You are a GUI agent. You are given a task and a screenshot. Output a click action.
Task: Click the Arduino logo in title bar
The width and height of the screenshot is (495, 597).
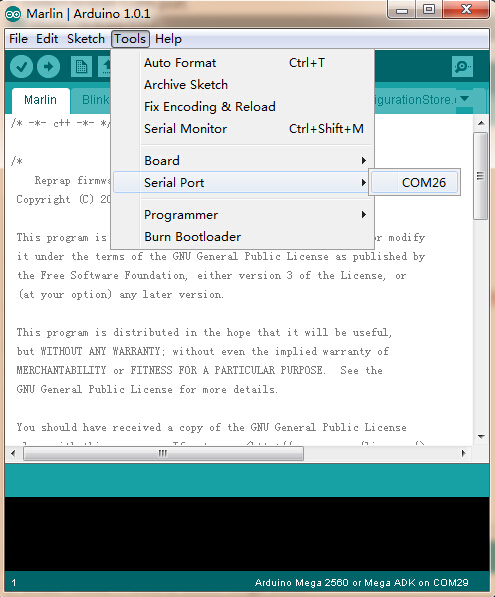[13, 14]
